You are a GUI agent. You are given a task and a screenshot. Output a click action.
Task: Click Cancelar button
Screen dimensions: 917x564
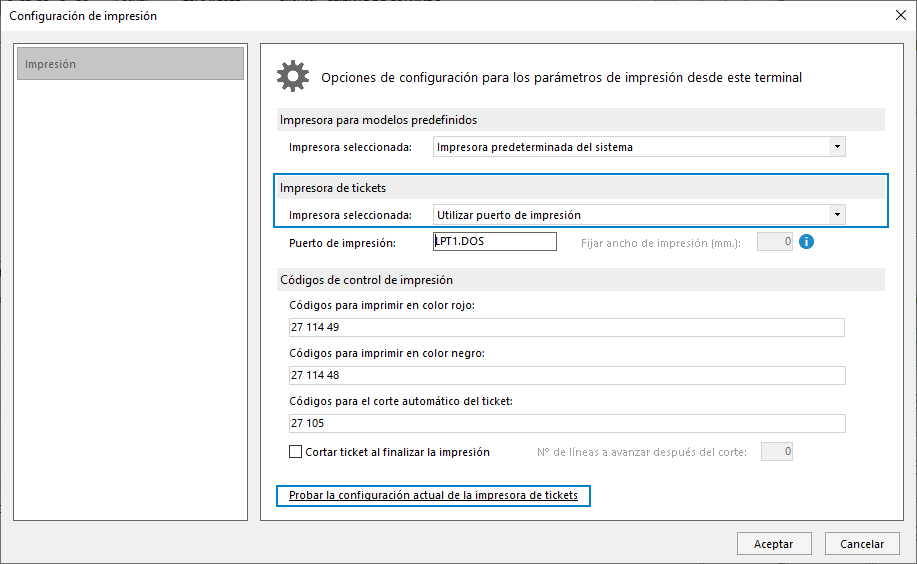coord(862,544)
